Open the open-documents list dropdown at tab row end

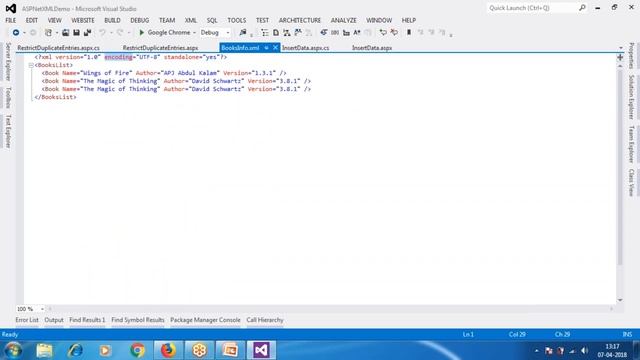pos(621,48)
